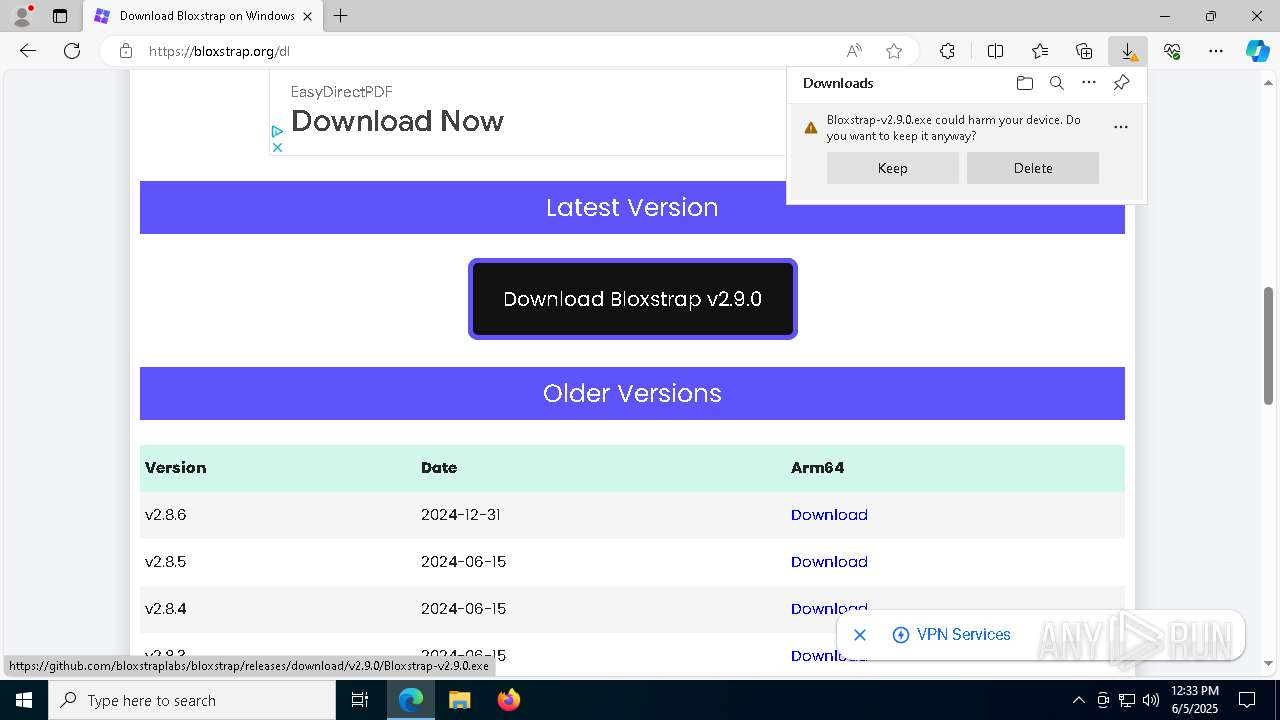Launch Firefox from the taskbar

click(x=509, y=700)
